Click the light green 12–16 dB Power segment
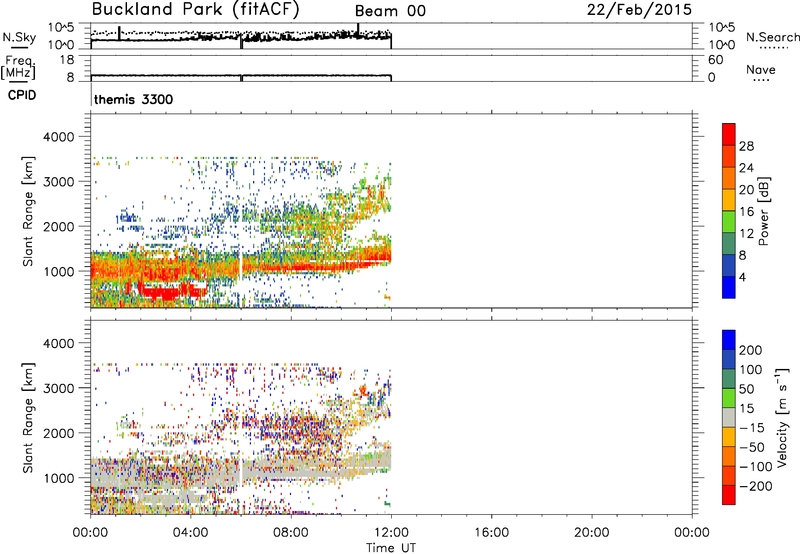This screenshot has width=800, height=554. point(729,221)
